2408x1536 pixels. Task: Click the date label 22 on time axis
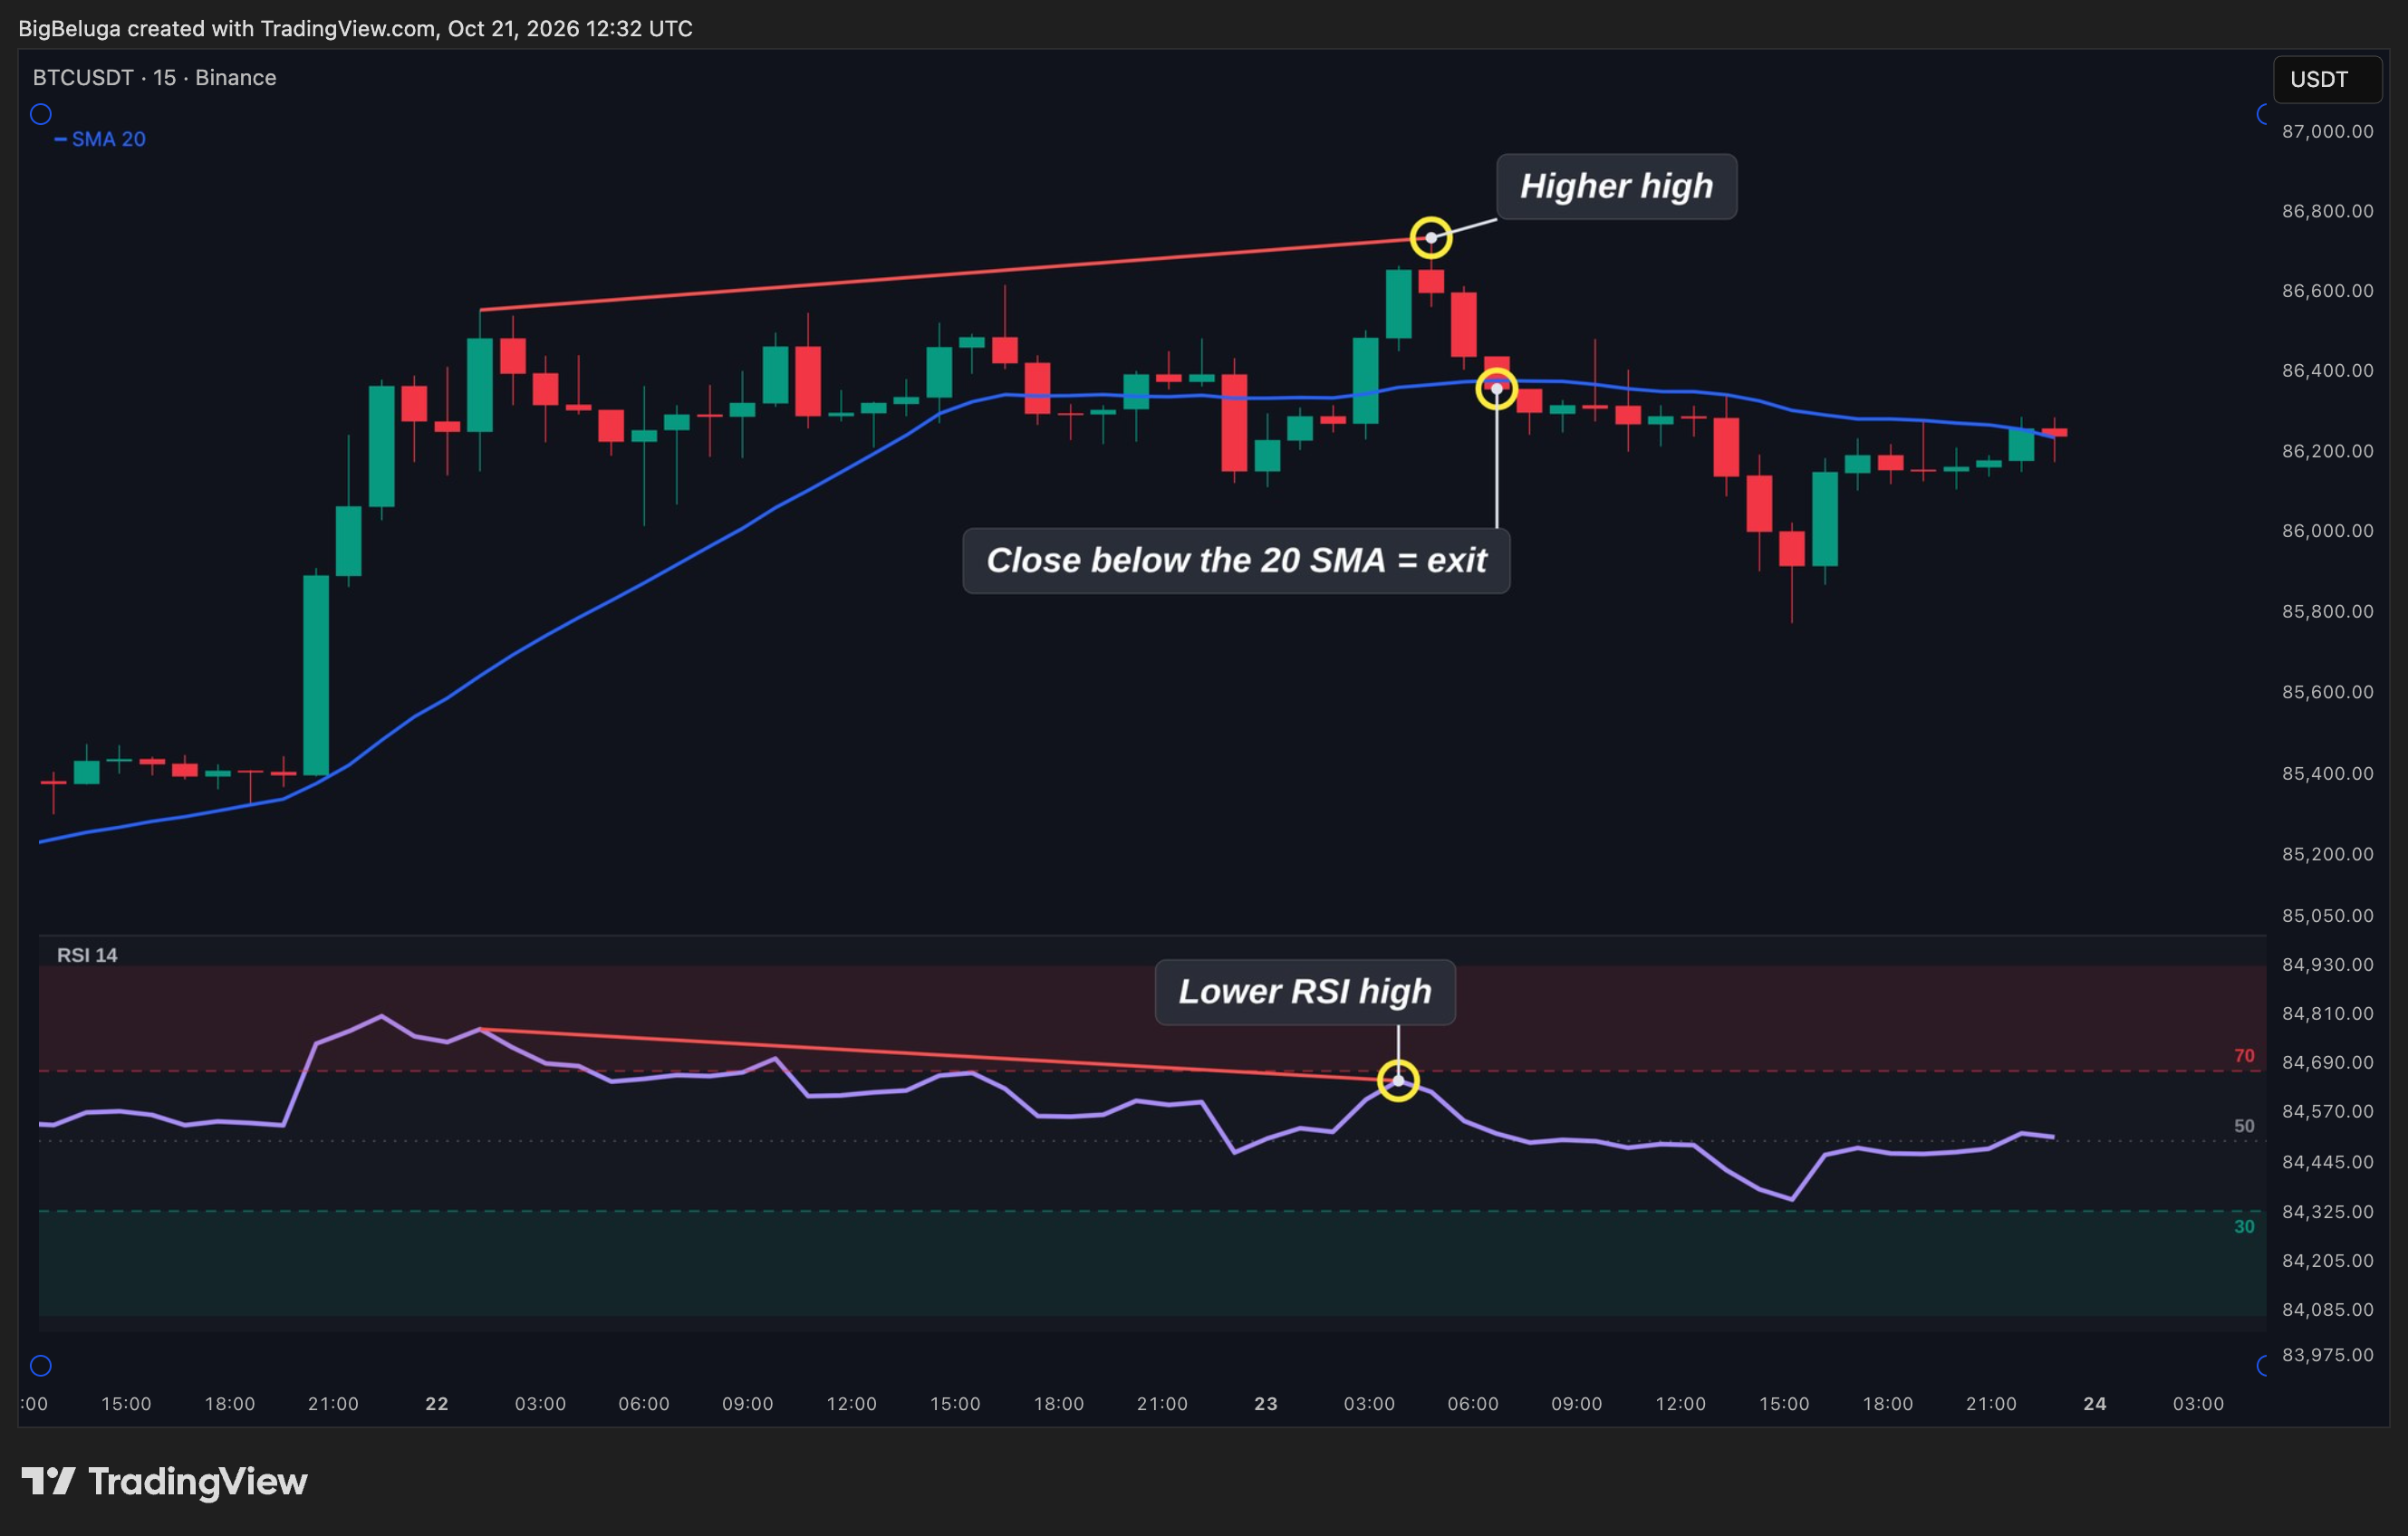click(437, 1404)
